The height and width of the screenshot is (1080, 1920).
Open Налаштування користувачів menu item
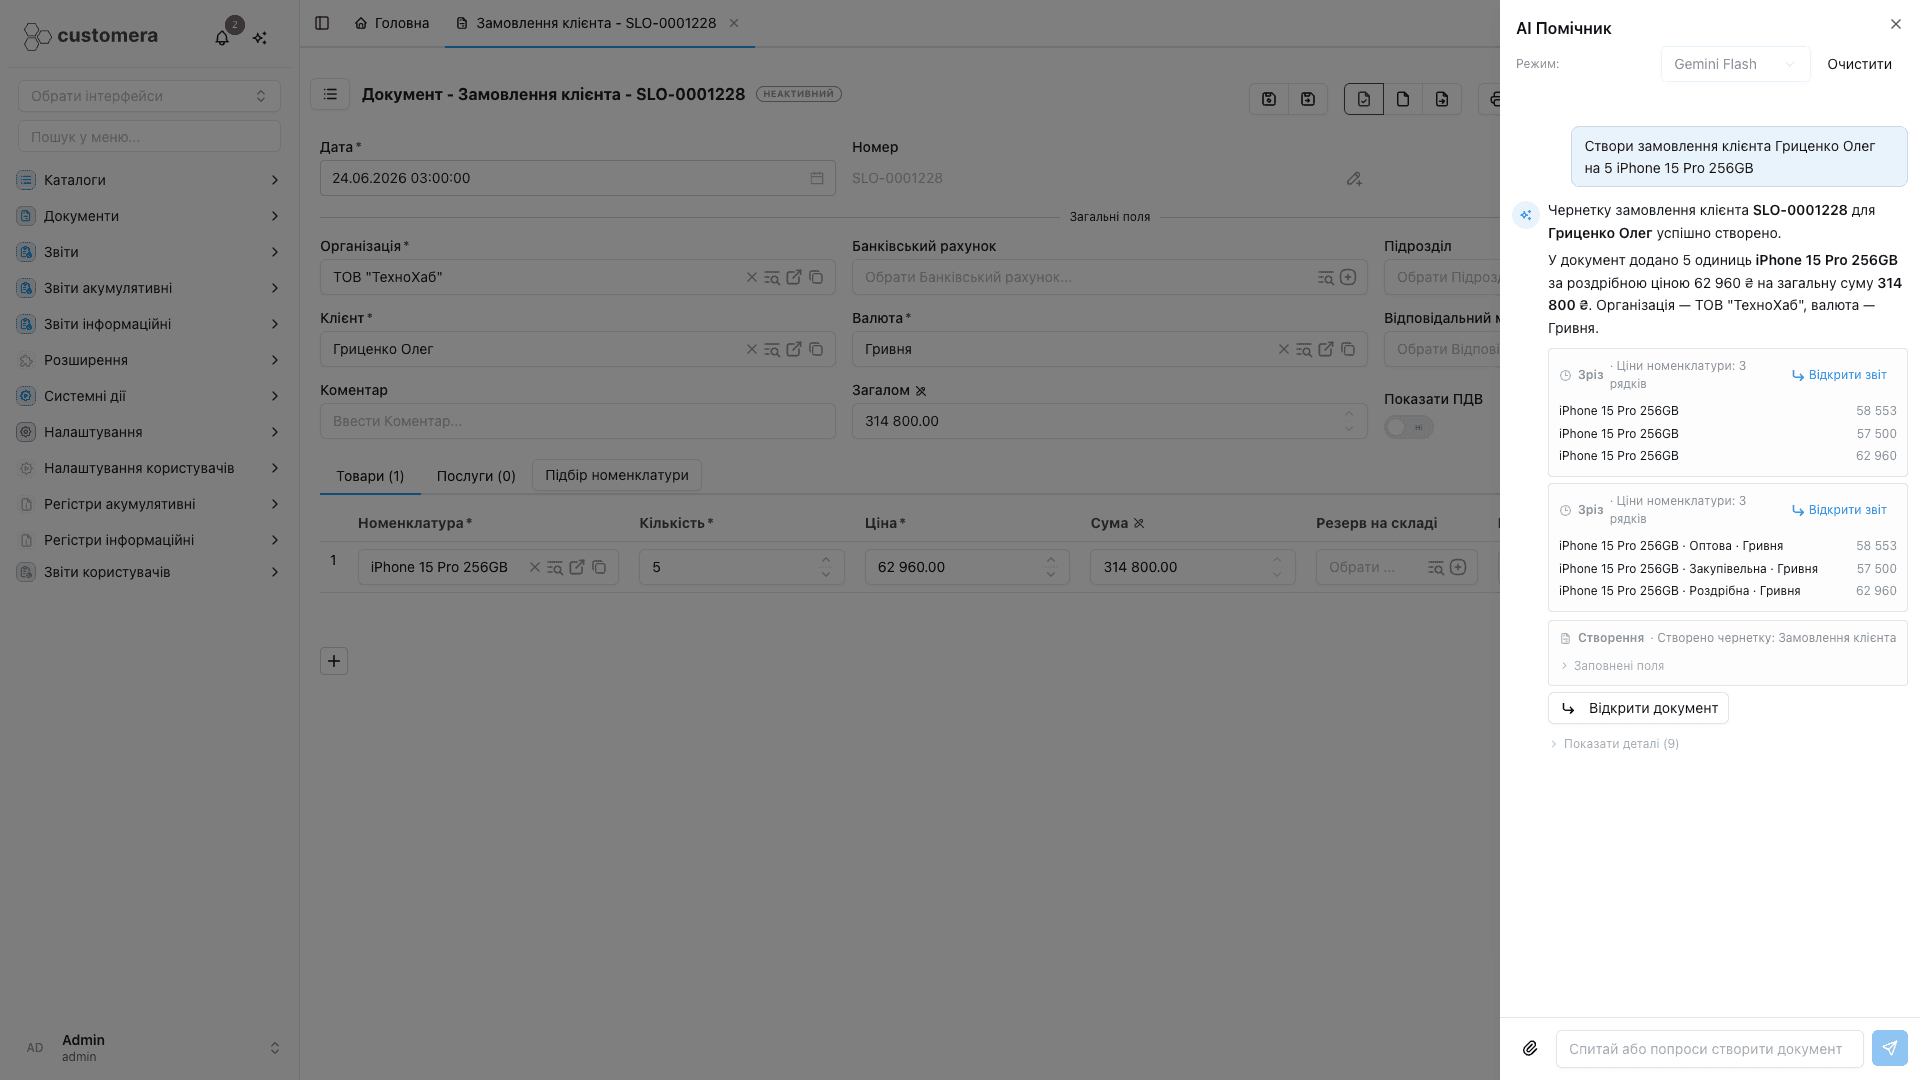tap(148, 468)
